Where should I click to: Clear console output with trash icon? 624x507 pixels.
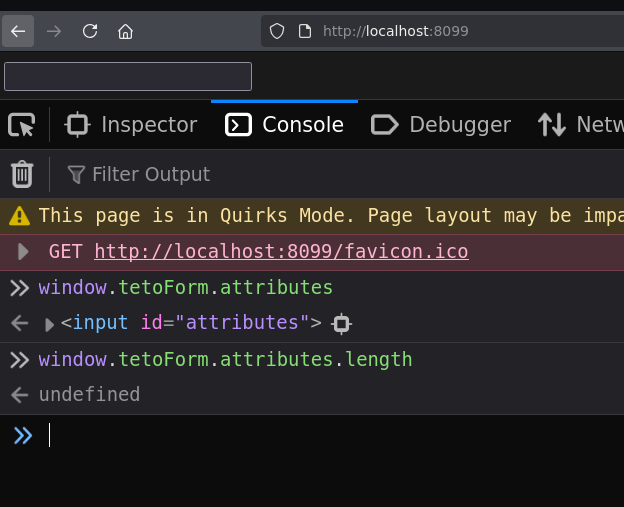pos(22,174)
